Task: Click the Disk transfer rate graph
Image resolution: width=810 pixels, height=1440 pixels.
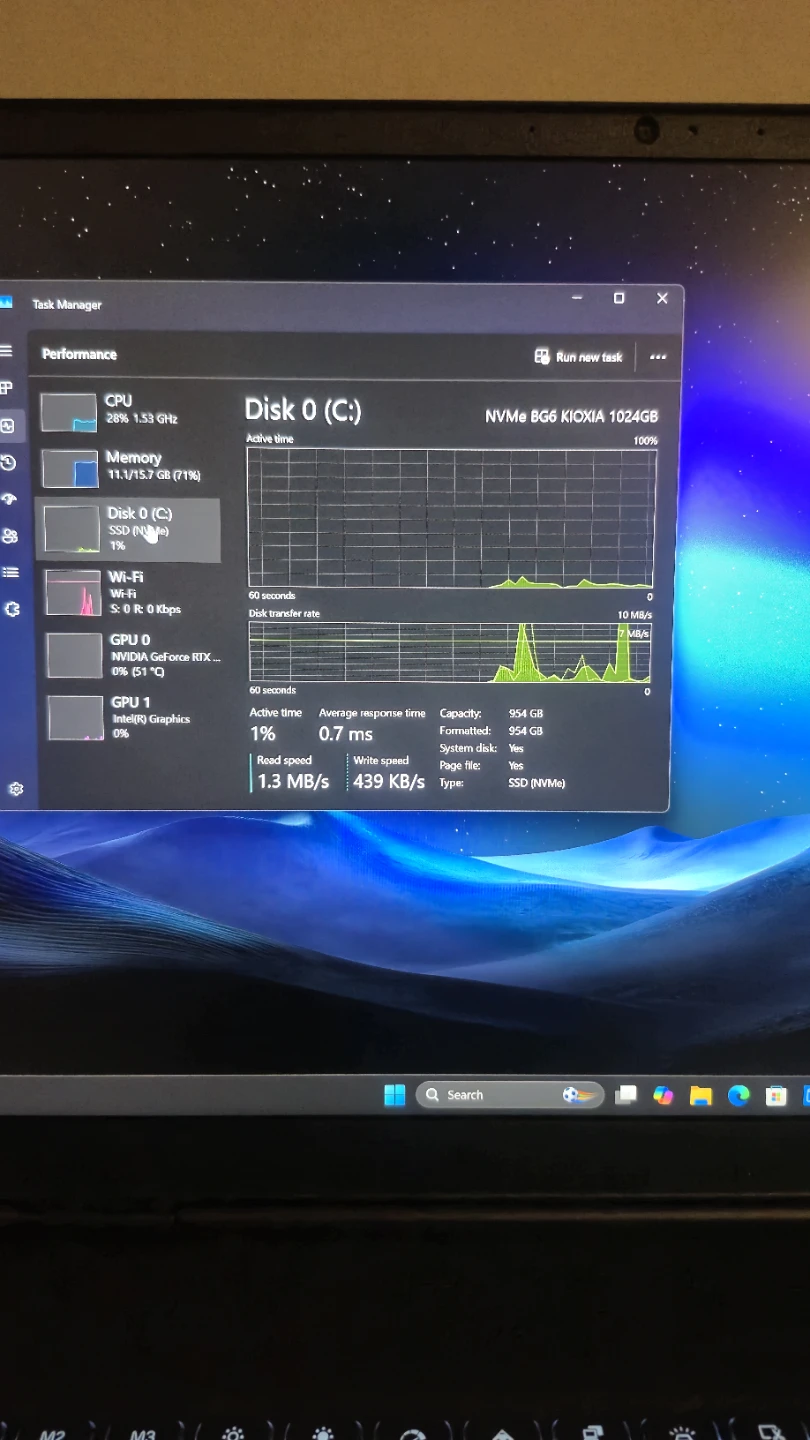Action: [x=450, y=652]
